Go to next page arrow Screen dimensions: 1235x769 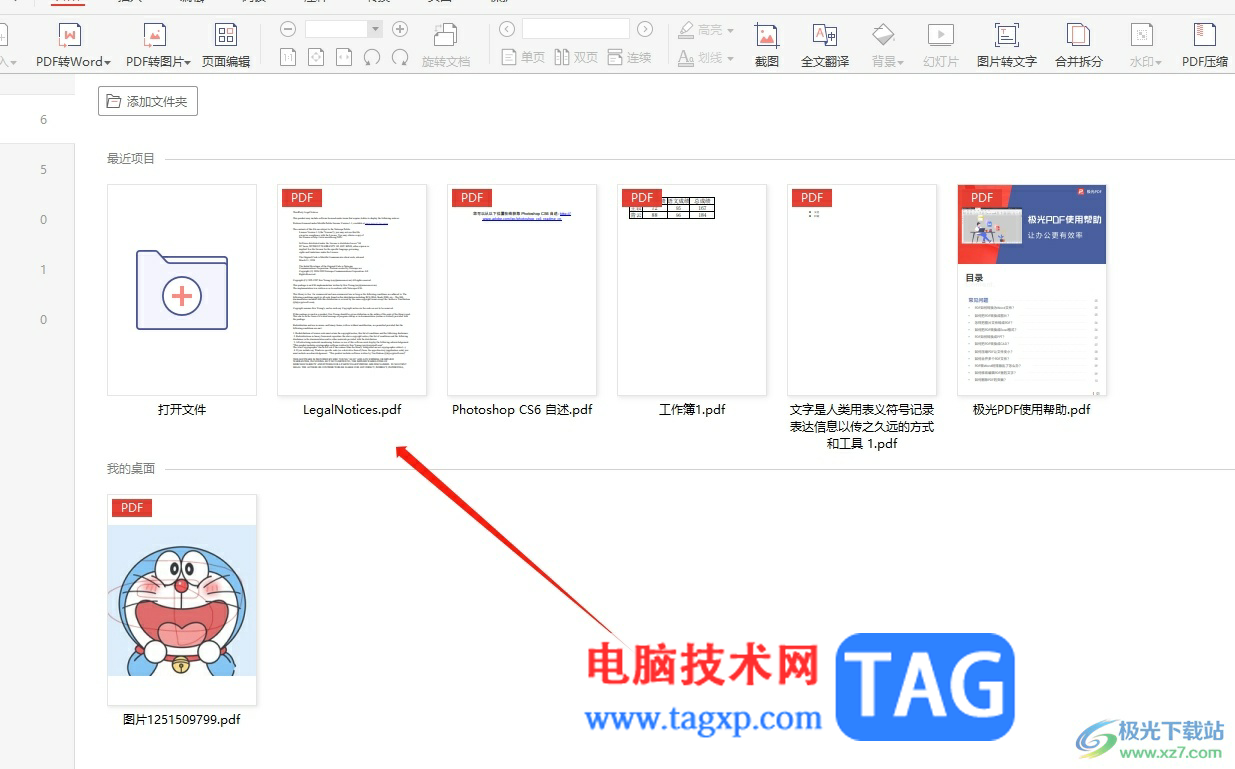click(645, 29)
